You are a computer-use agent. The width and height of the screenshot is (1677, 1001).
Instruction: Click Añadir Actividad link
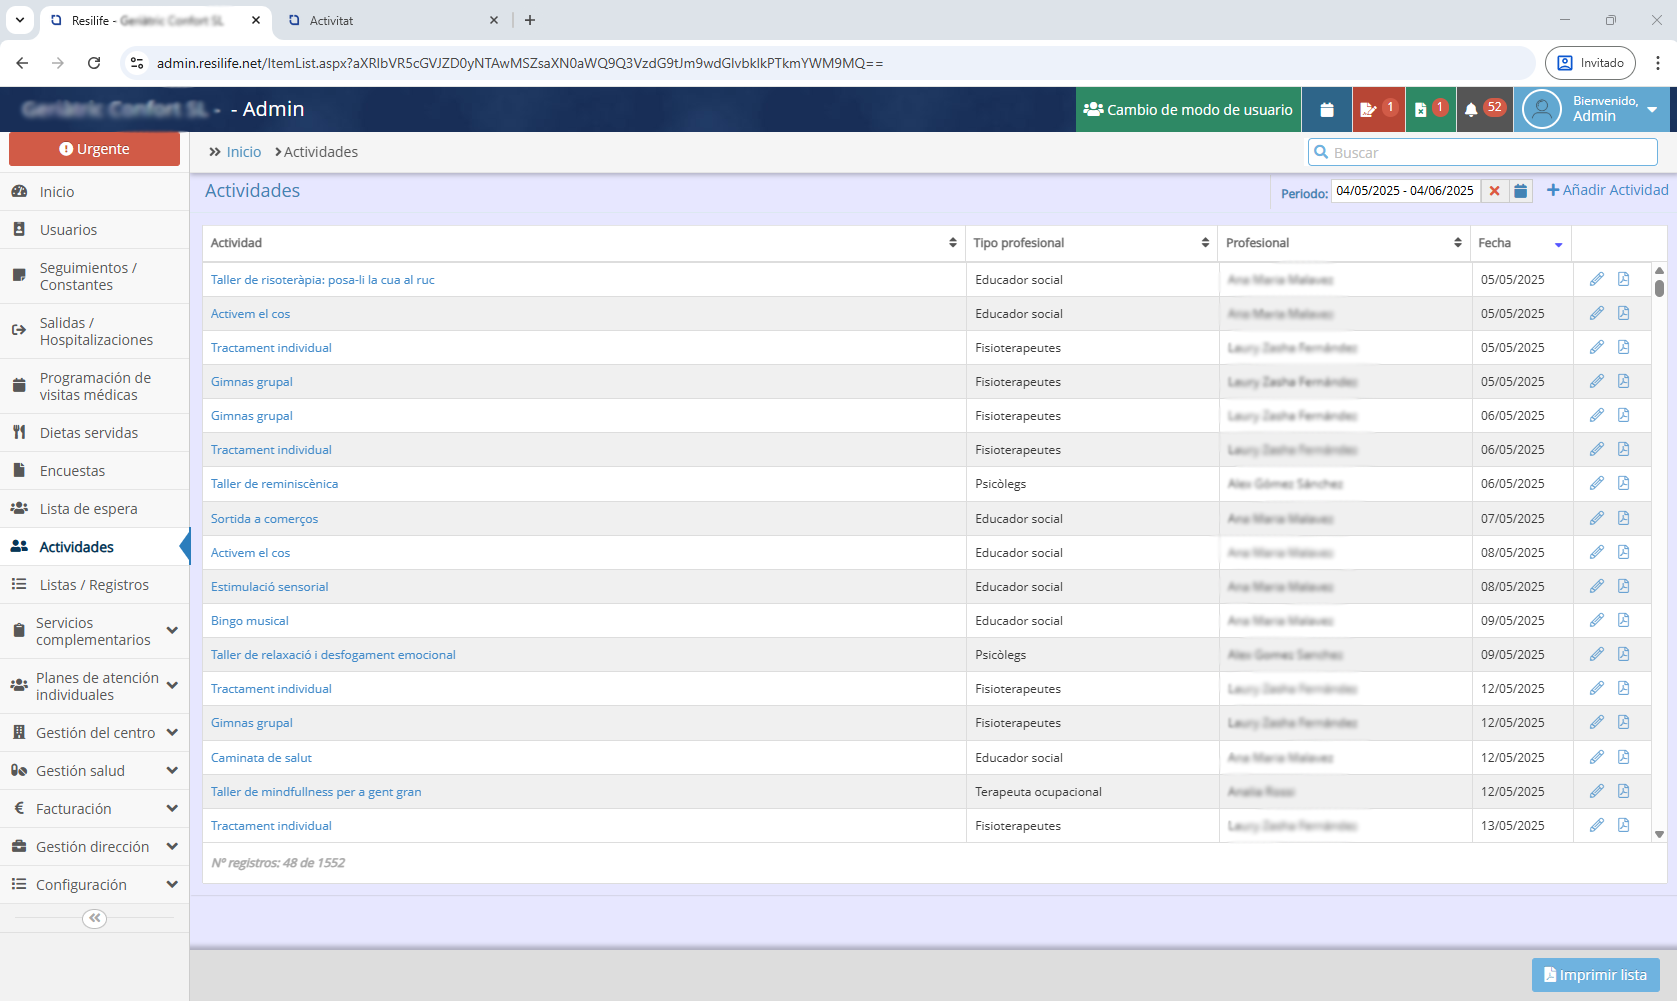[1608, 190]
